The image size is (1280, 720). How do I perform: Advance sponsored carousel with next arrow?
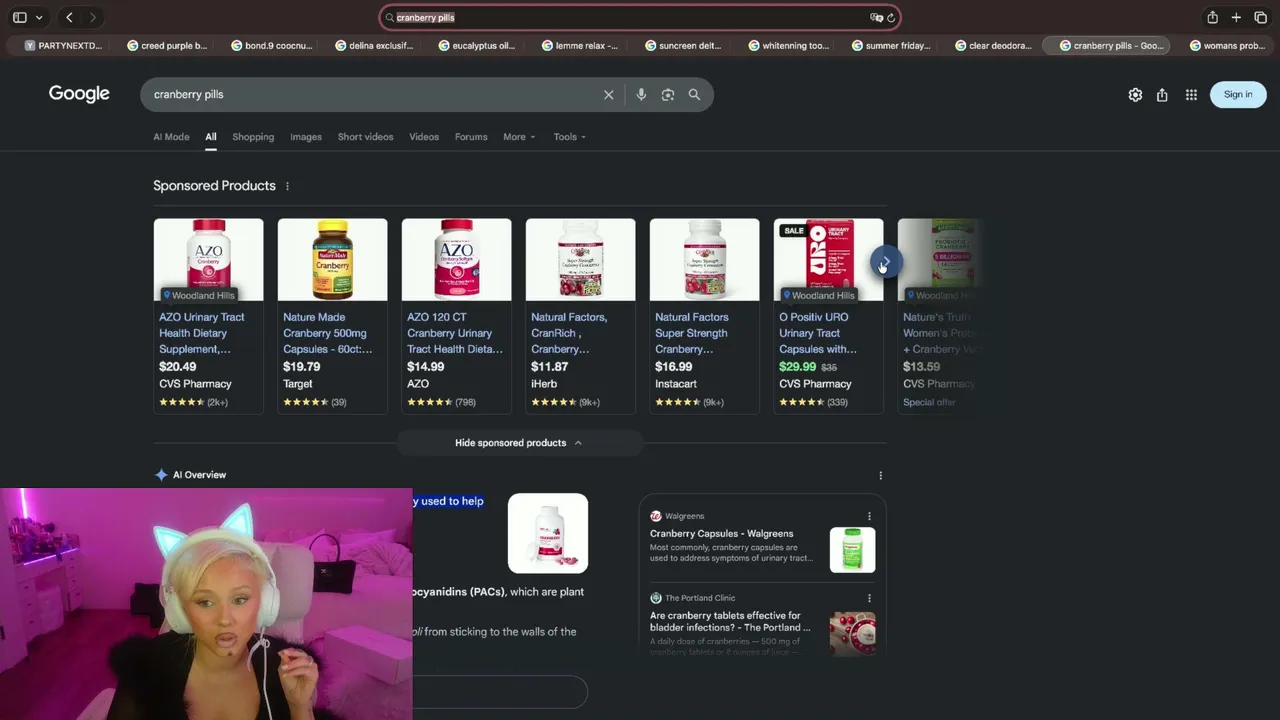tap(884, 263)
